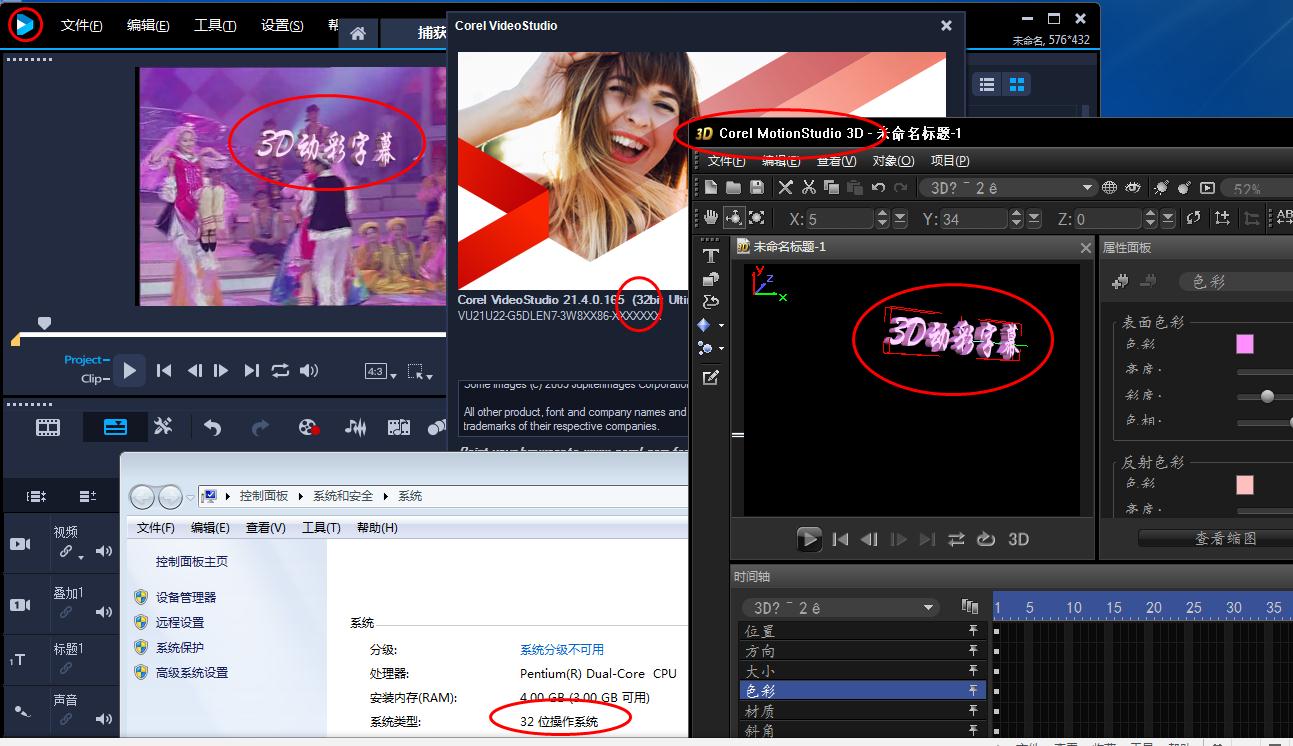This screenshot has height=746, width=1293.
Task: Select the 色彩 row in timeline list
Action: click(863, 690)
